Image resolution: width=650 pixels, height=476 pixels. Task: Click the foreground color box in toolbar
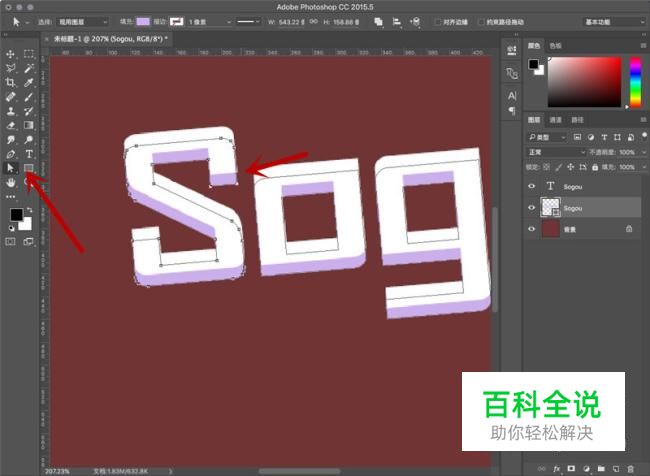point(16,215)
